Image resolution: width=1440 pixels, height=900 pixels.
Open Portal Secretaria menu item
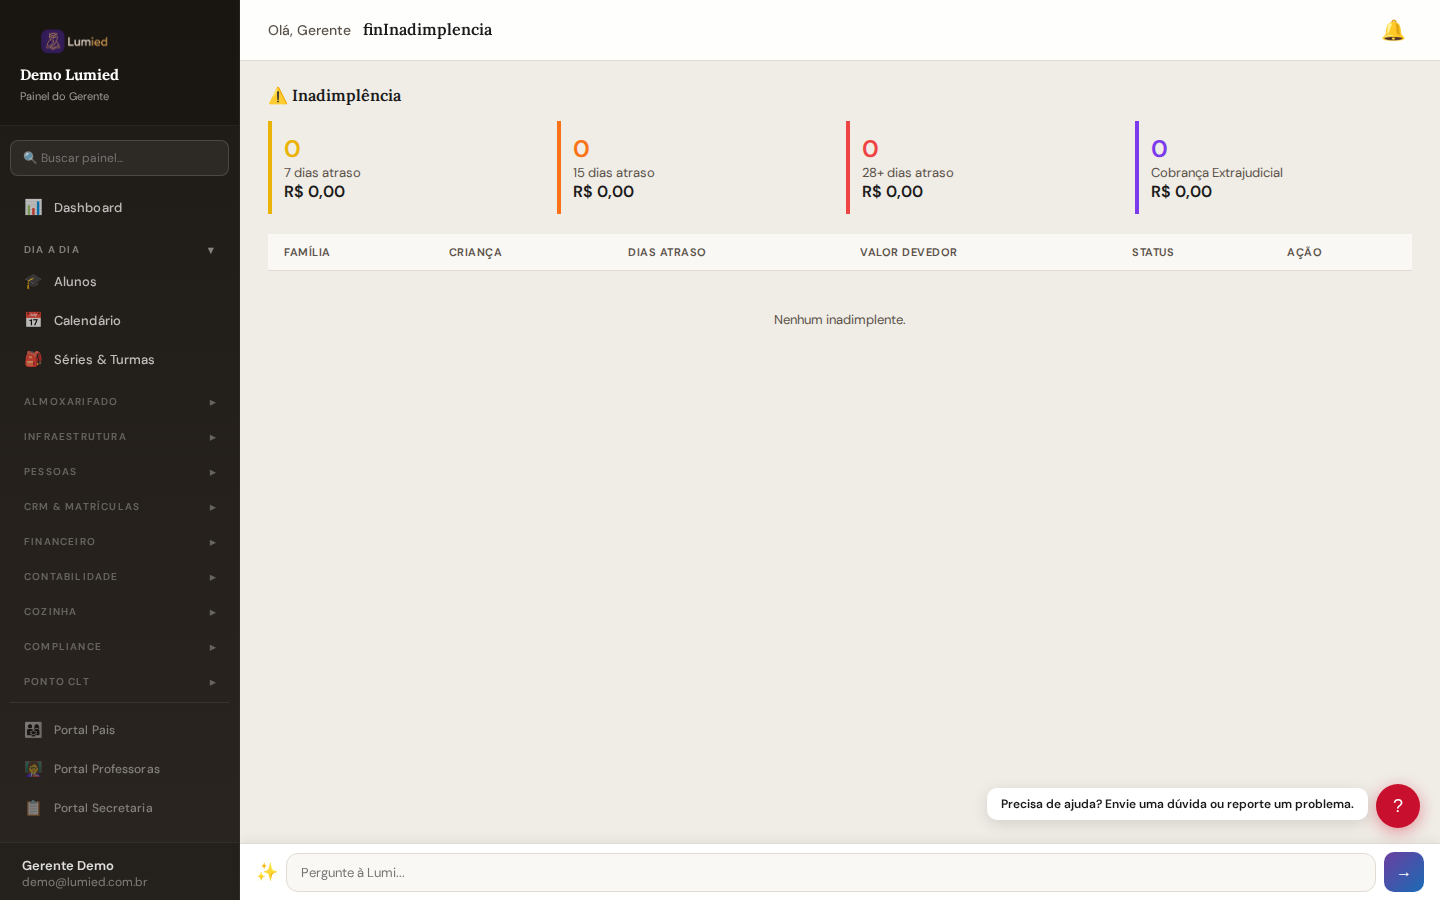[x=103, y=808]
